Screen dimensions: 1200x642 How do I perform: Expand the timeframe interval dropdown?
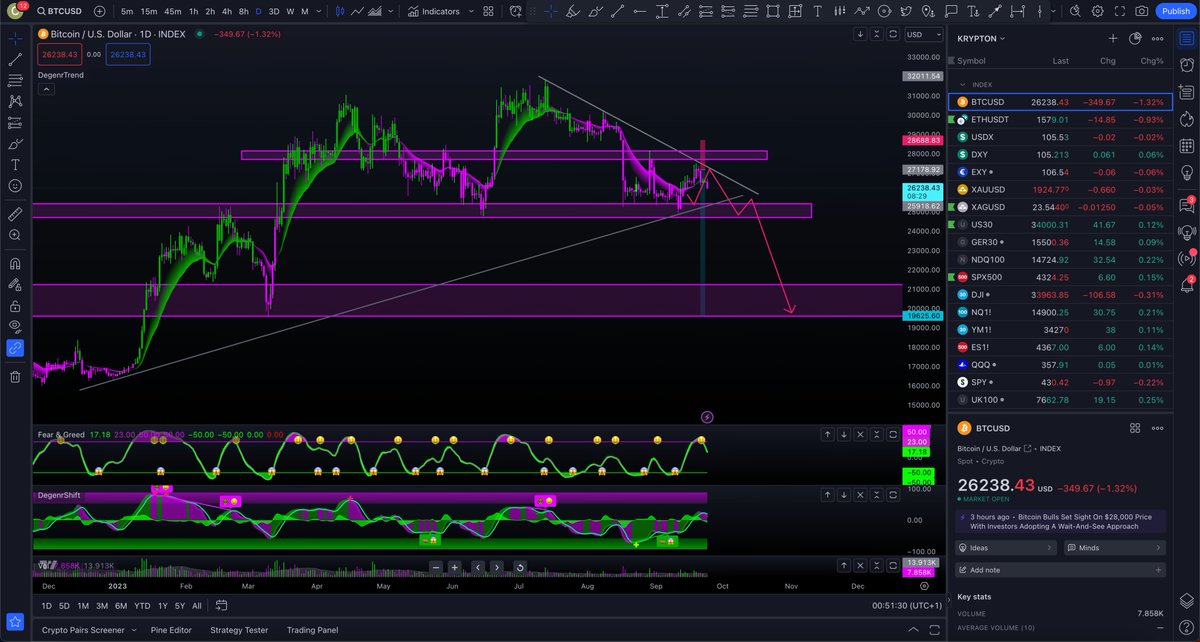[x=320, y=11]
